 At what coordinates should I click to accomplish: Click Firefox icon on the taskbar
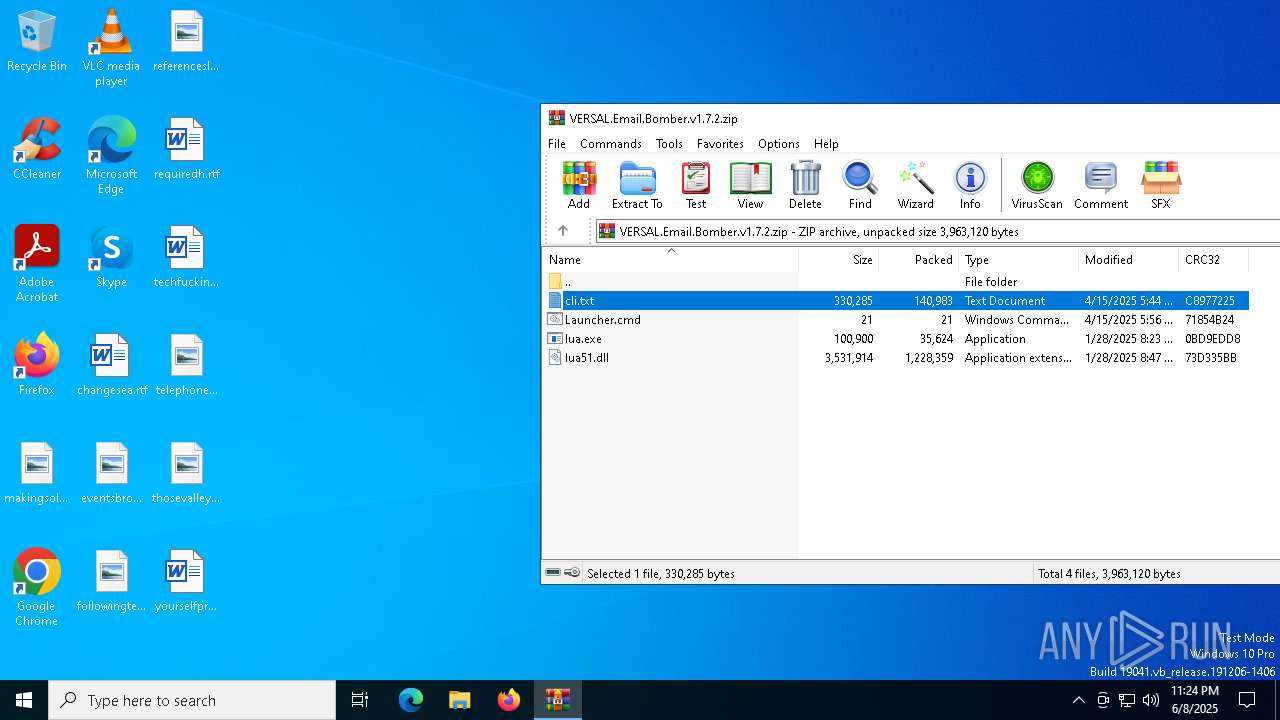click(509, 700)
